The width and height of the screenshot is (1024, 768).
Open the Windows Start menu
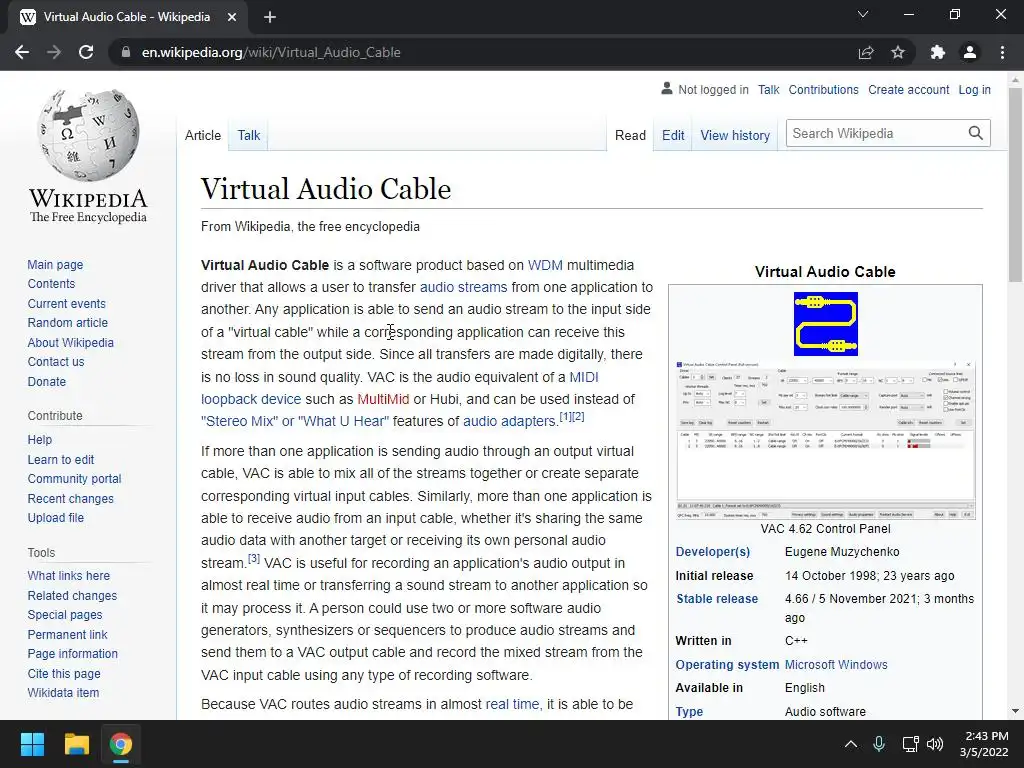tap(32, 744)
